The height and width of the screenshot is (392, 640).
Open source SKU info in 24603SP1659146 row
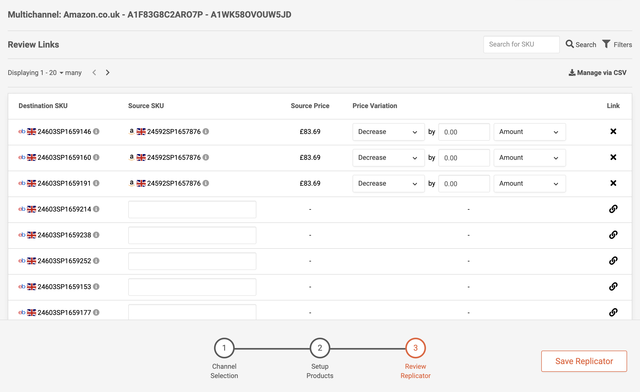[206, 131]
